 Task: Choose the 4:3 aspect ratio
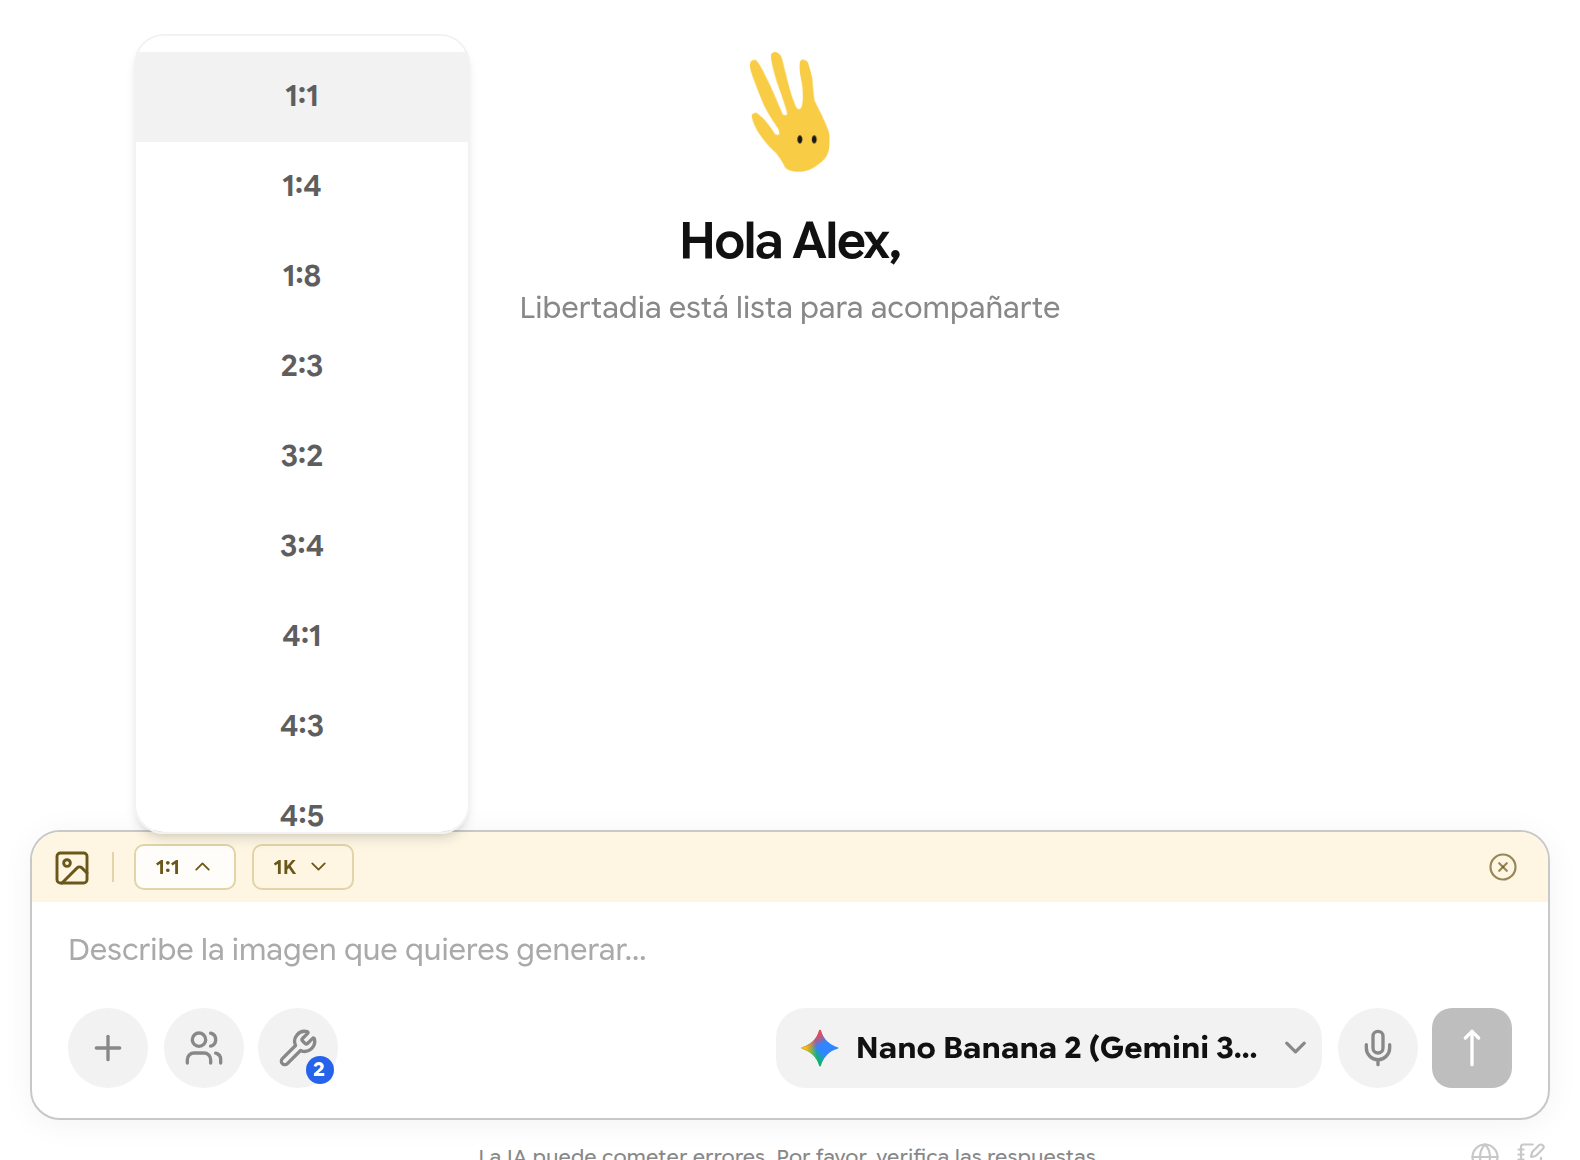point(301,726)
